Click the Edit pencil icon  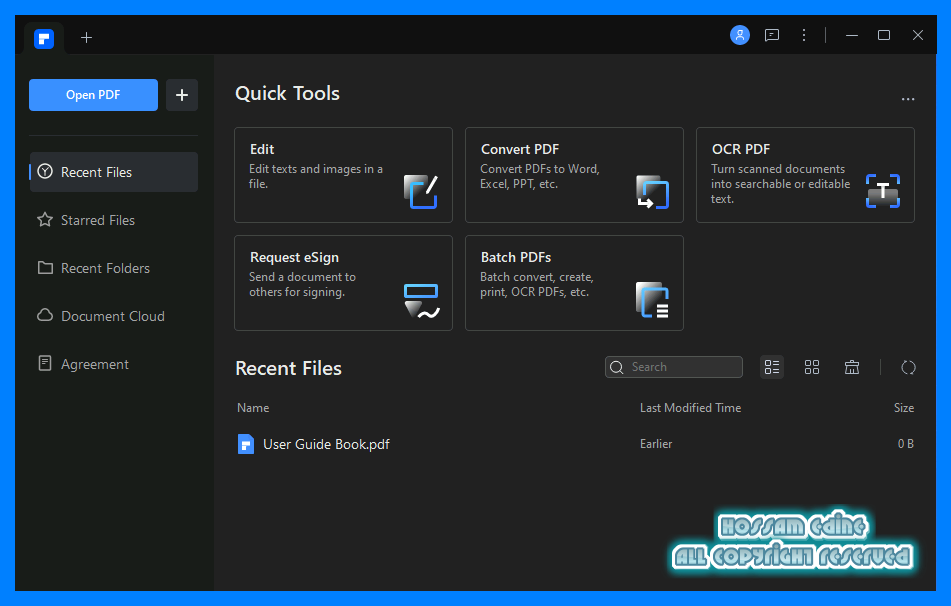[x=421, y=192]
